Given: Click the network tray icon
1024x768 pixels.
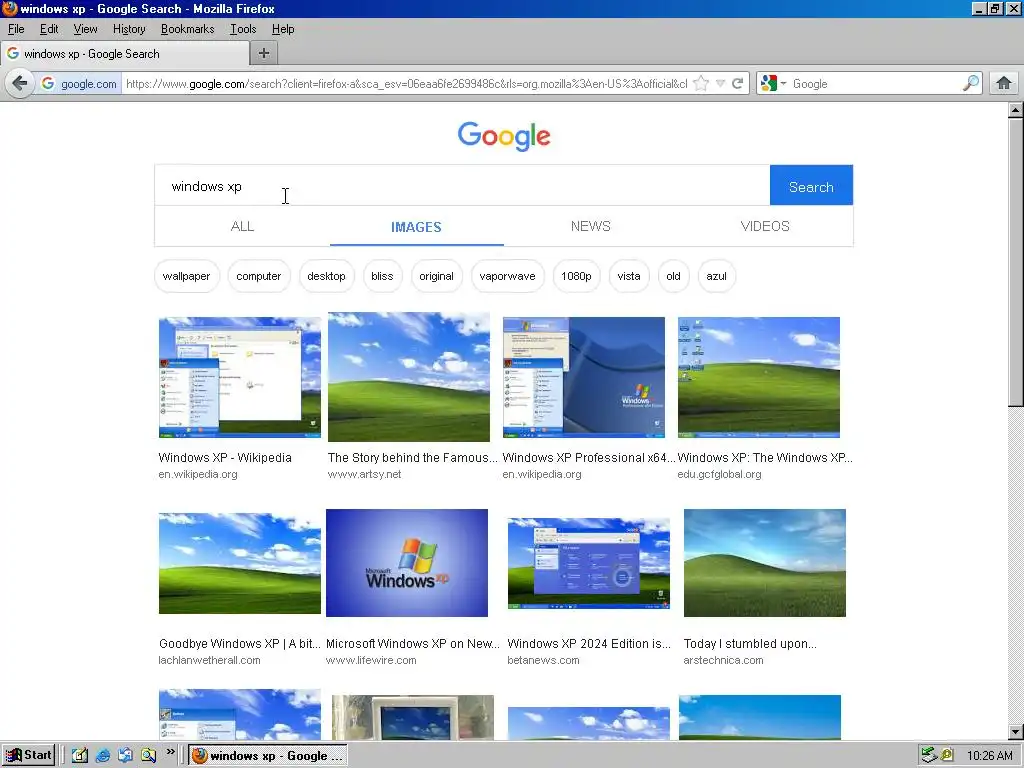Looking at the screenshot, I should [928, 756].
